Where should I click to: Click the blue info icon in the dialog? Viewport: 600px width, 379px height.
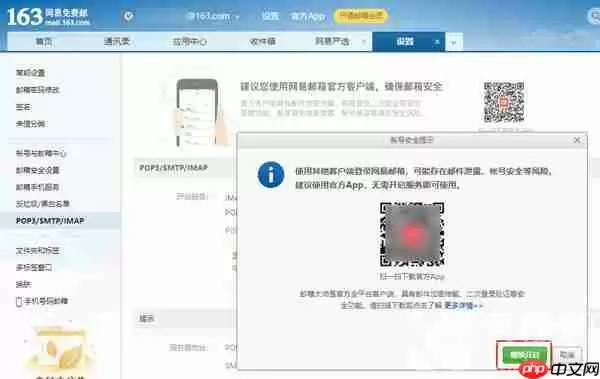pyautogui.click(x=271, y=175)
